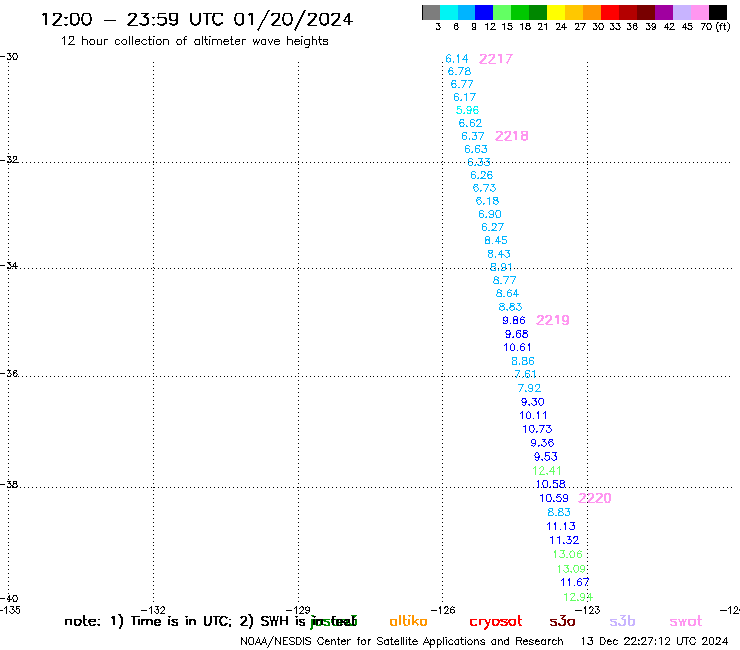The image size is (740, 650).
Task: Click the black color swatch in legend
Action: pos(718,12)
